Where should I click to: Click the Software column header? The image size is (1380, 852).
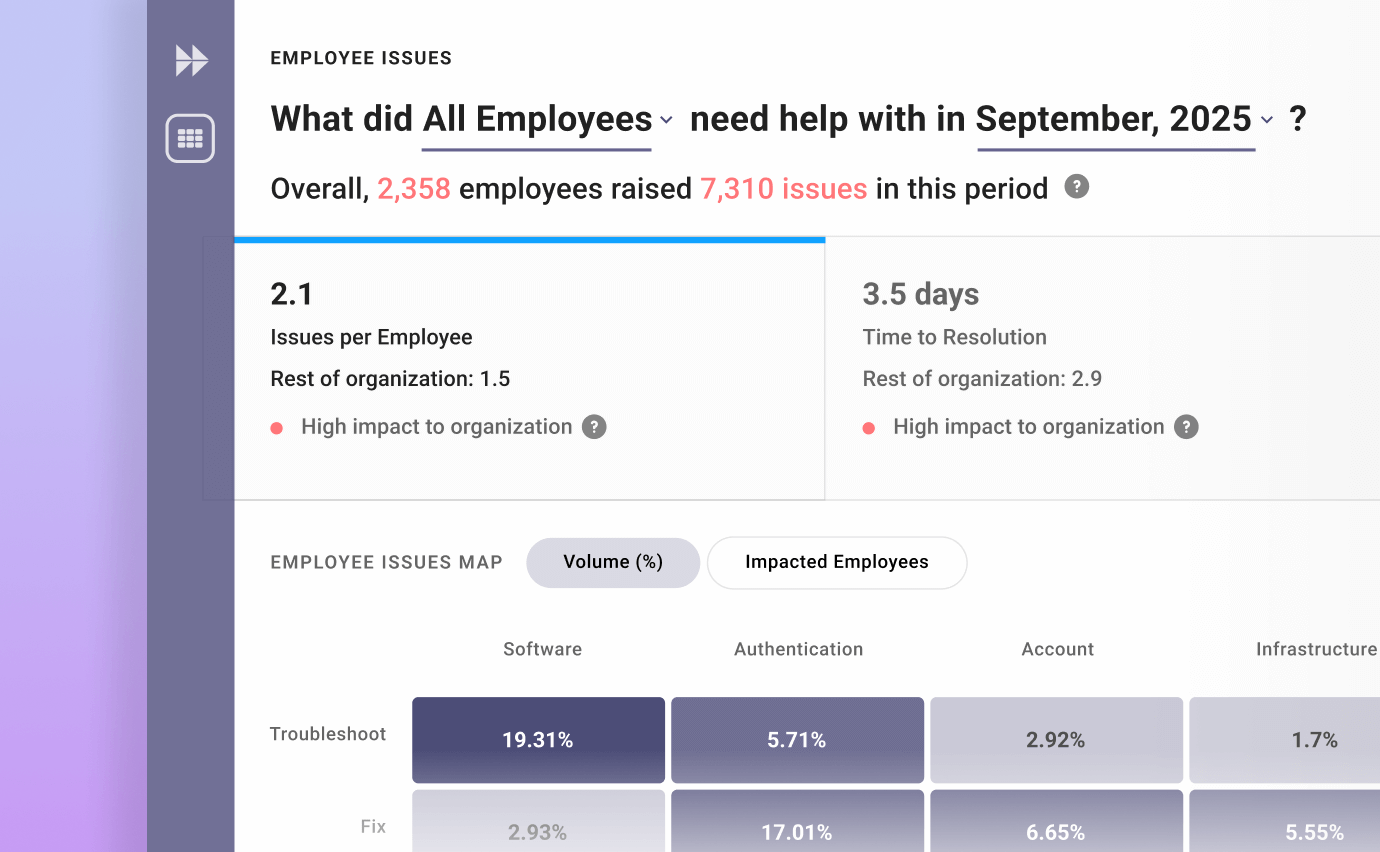click(x=542, y=649)
